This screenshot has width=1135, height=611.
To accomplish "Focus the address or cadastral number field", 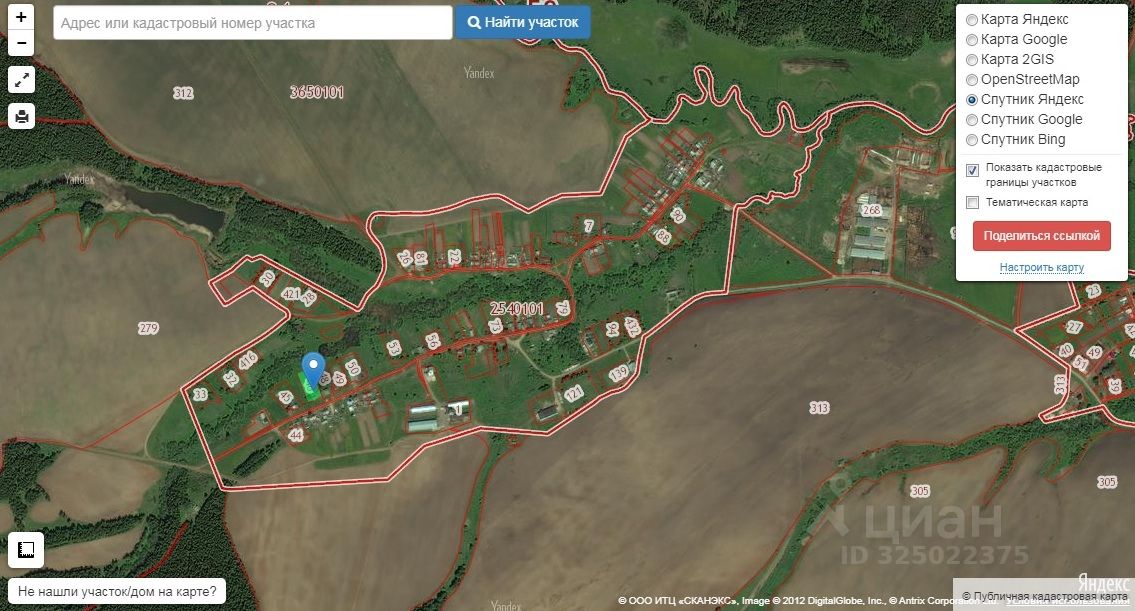I will pos(253,23).
